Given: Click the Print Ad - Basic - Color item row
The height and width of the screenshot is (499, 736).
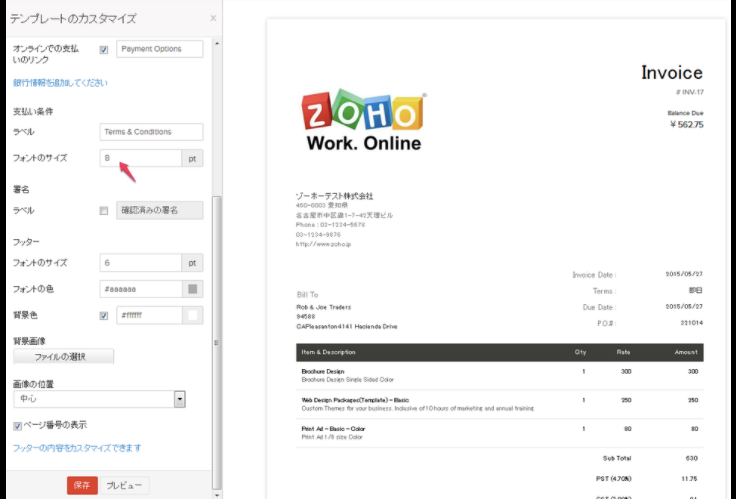Looking at the screenshot, I should click(x=499, y=433).
